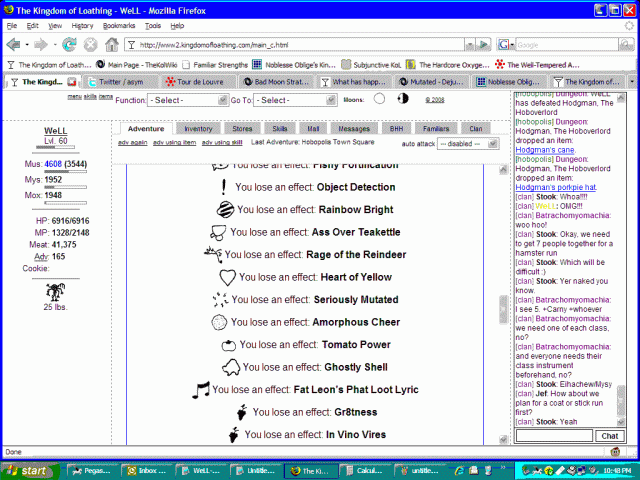Click the Rage of the Reindeer icon

(213, 255)
